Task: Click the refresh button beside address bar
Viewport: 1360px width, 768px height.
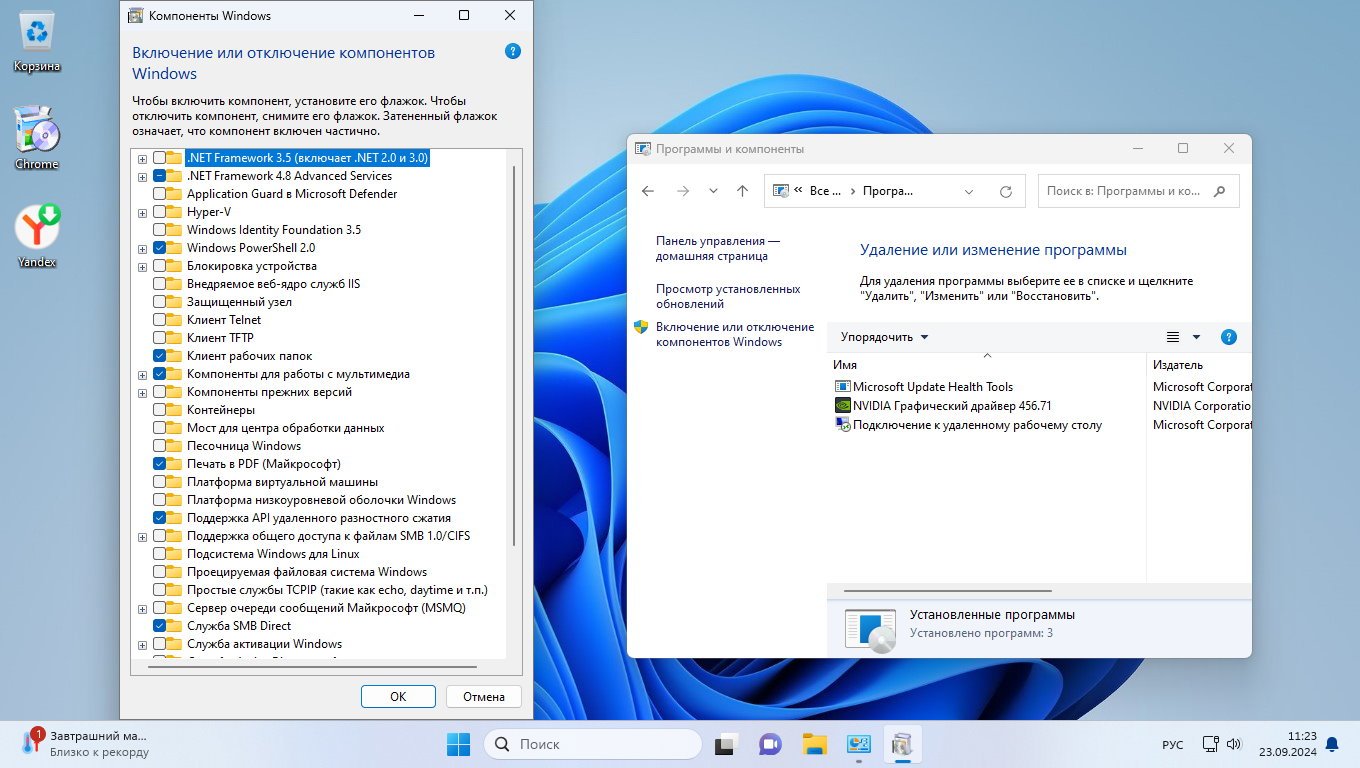Action: tap(1006, 191)
